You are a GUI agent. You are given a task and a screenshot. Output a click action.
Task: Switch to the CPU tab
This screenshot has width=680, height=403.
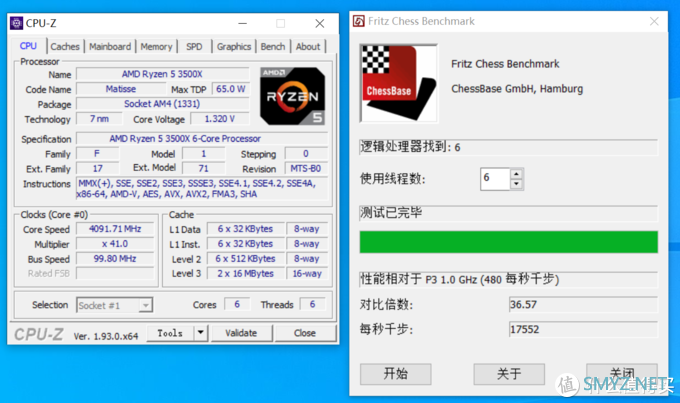click(28, 46)
